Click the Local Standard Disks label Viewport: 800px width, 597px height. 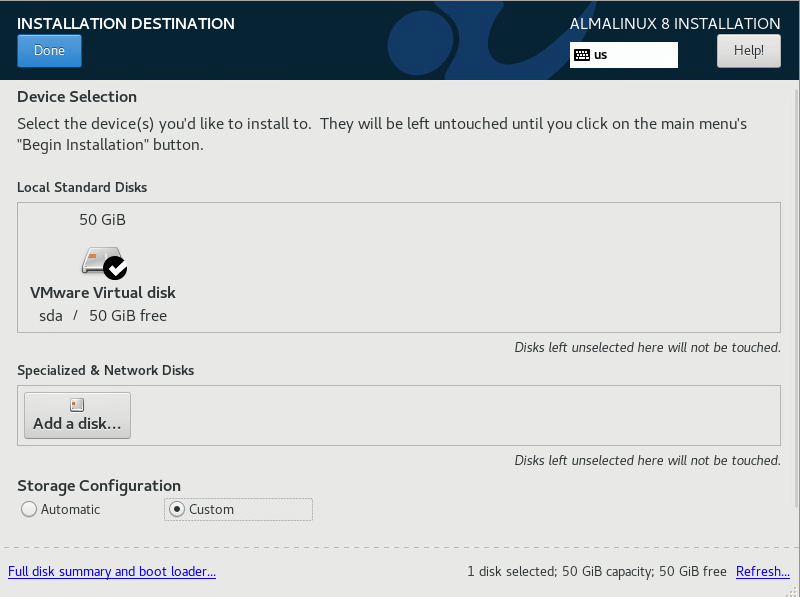click(x=82, y=187)
